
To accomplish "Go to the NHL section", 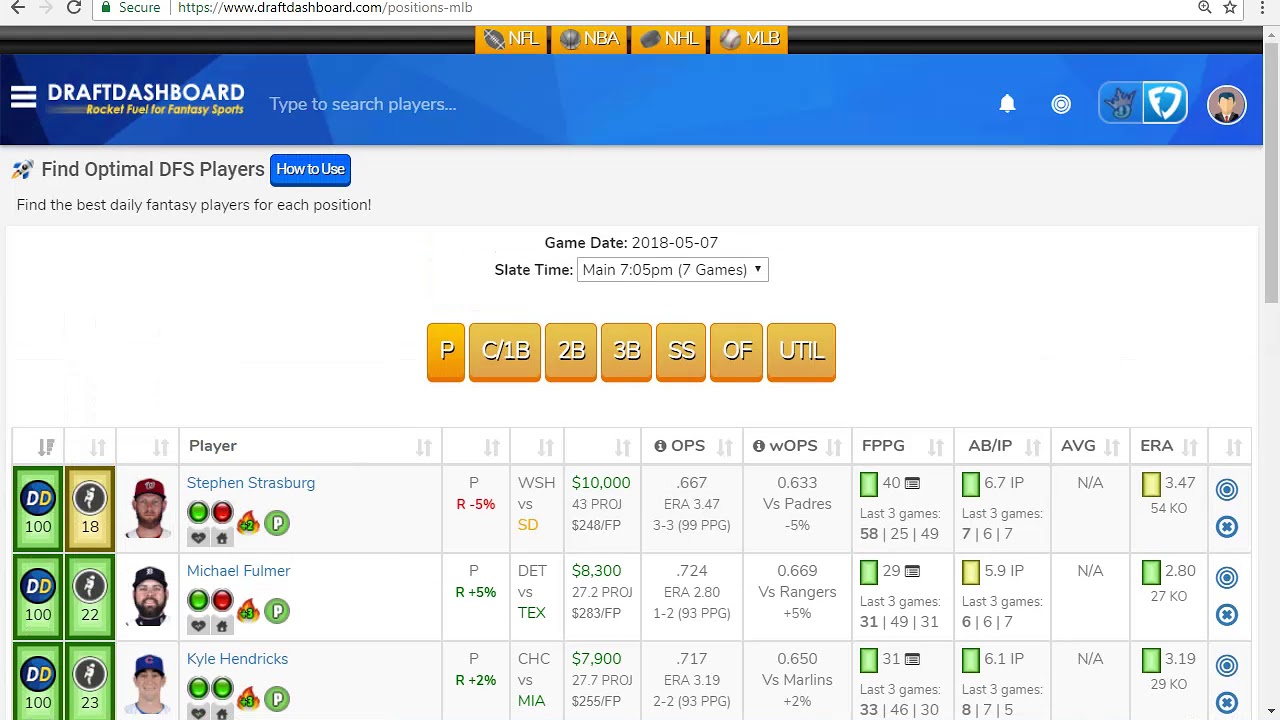I will 669,38.
